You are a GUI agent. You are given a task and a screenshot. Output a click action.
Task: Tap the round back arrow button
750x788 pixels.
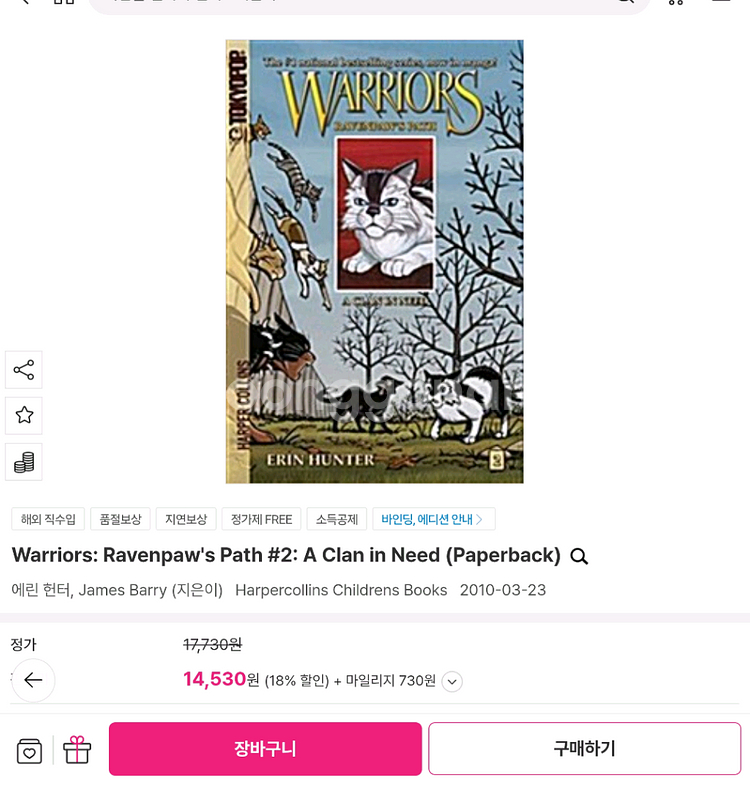pyautogui.click(x=33, y=680)
